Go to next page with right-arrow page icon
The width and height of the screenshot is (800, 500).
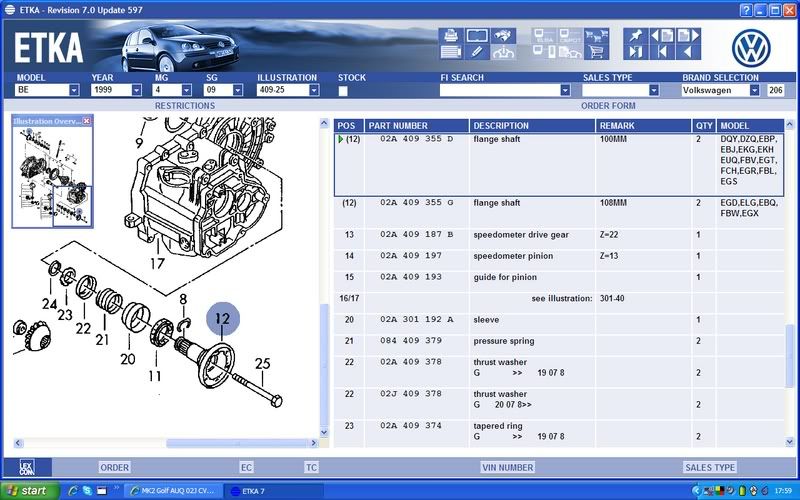pyautogui.click(x=688, y=35)
